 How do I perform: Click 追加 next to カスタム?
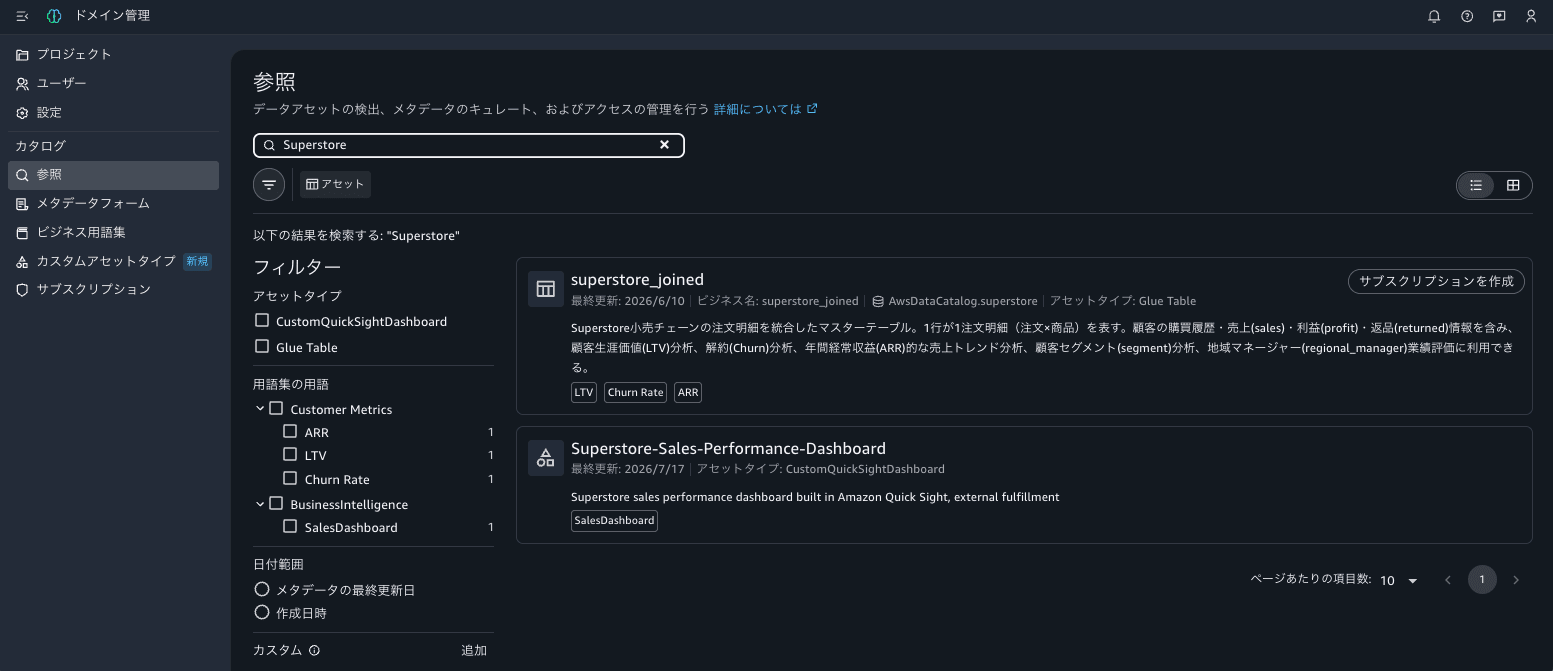pos(474,650)
